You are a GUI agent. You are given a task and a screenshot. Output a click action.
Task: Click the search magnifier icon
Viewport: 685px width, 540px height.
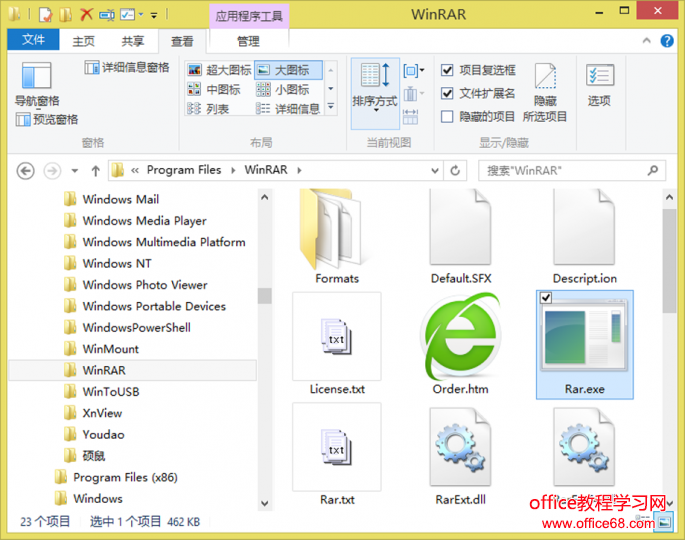tap(653, 170)
